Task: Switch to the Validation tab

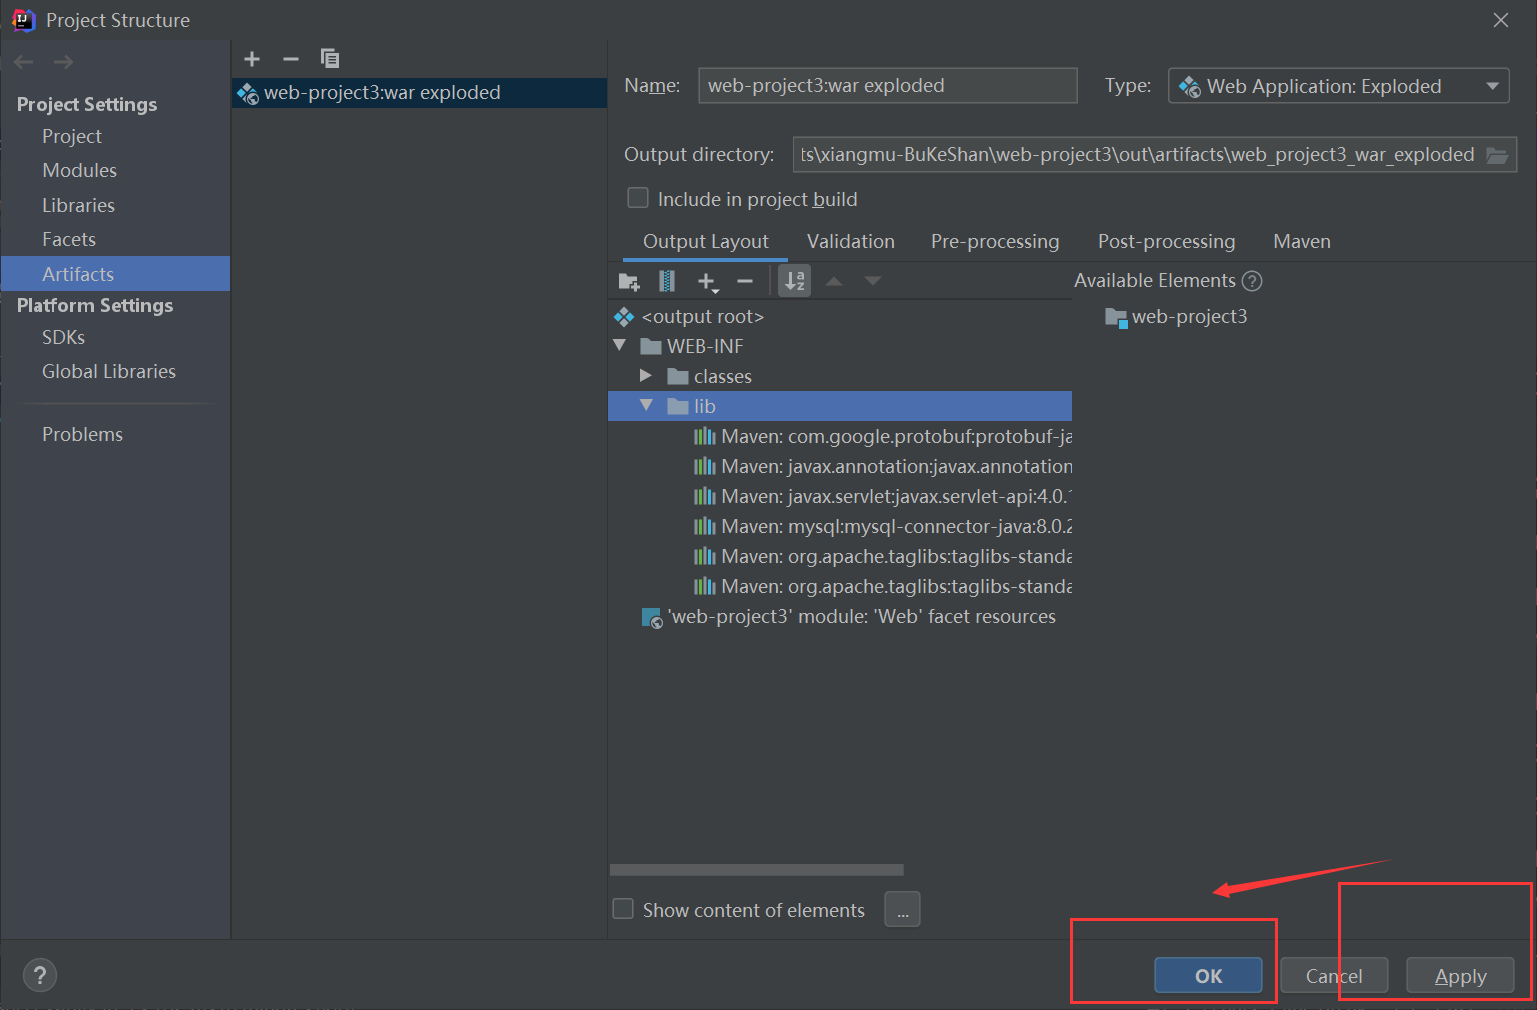Action: 850,241
